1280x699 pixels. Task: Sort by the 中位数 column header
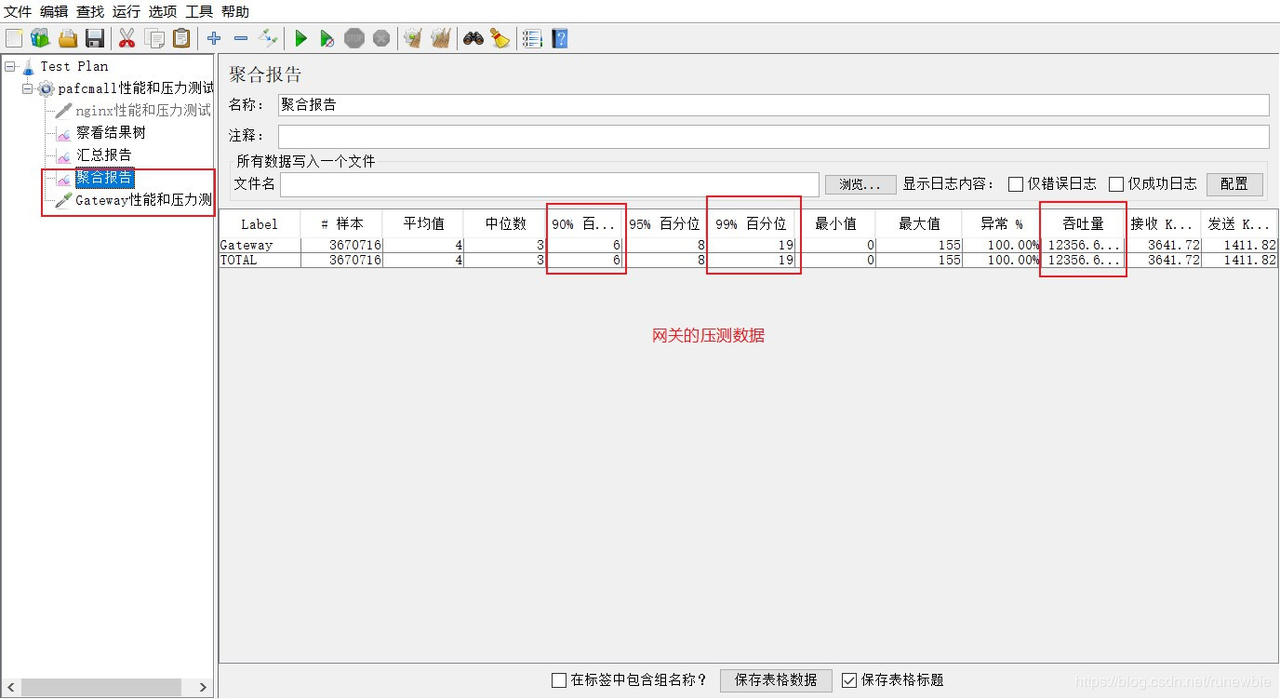click(x=506, y=224)
